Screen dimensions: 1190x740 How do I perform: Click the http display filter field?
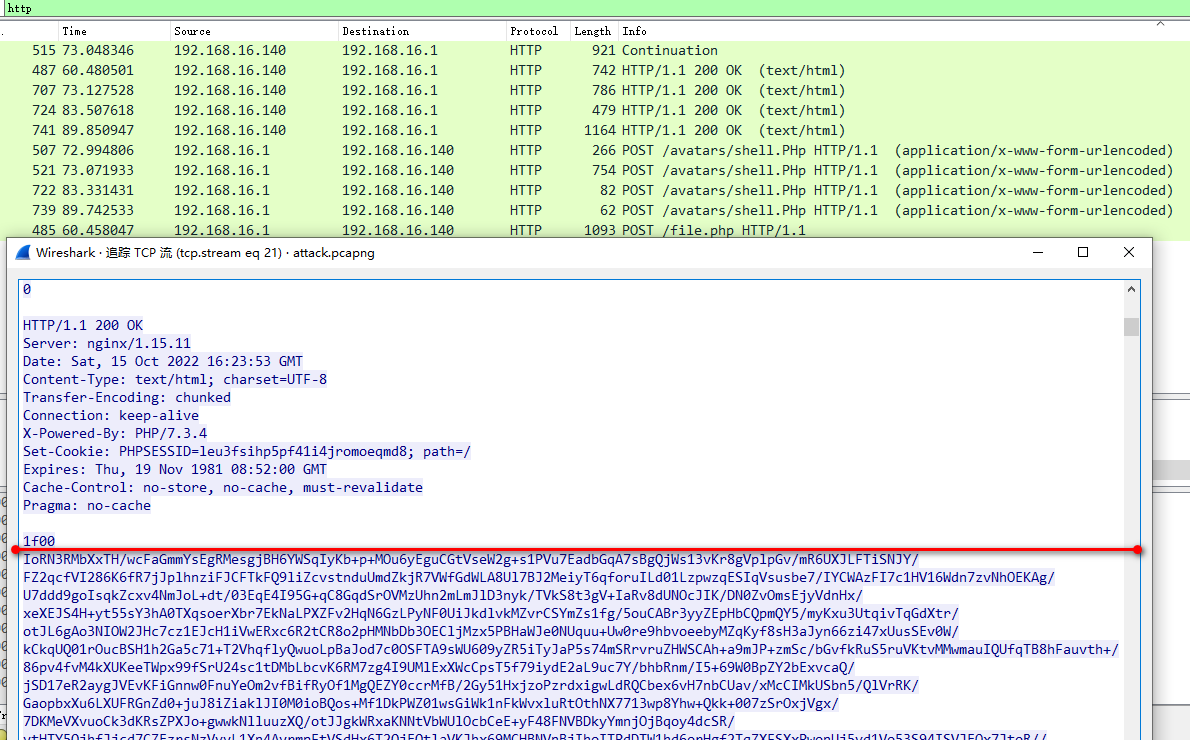[x=595, y=8]
